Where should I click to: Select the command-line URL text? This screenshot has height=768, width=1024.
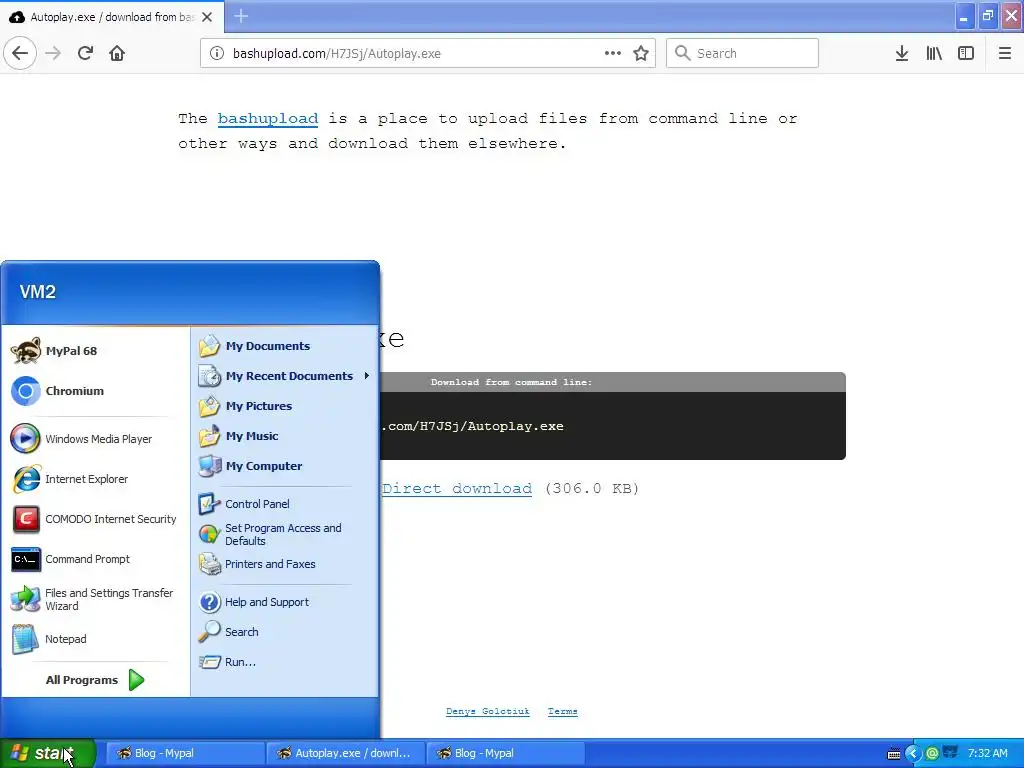(472, 426)
